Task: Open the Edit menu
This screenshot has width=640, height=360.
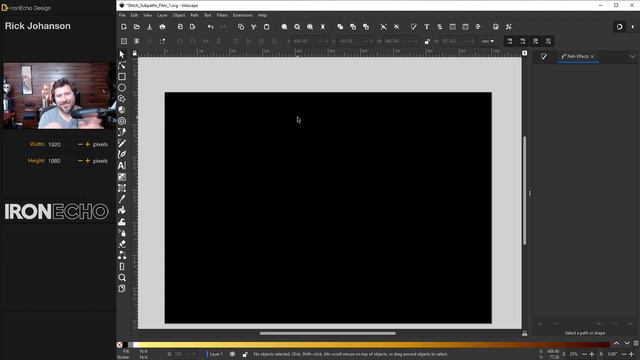Action: pyautogui.click(x=134, y=15)
